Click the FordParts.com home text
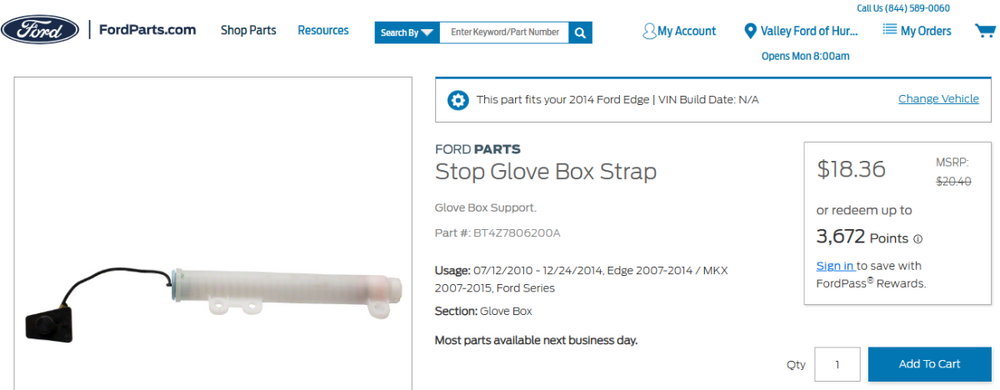Image resolution: width=1000 pixels, height=390 pixels. click(x=147, y=30)
